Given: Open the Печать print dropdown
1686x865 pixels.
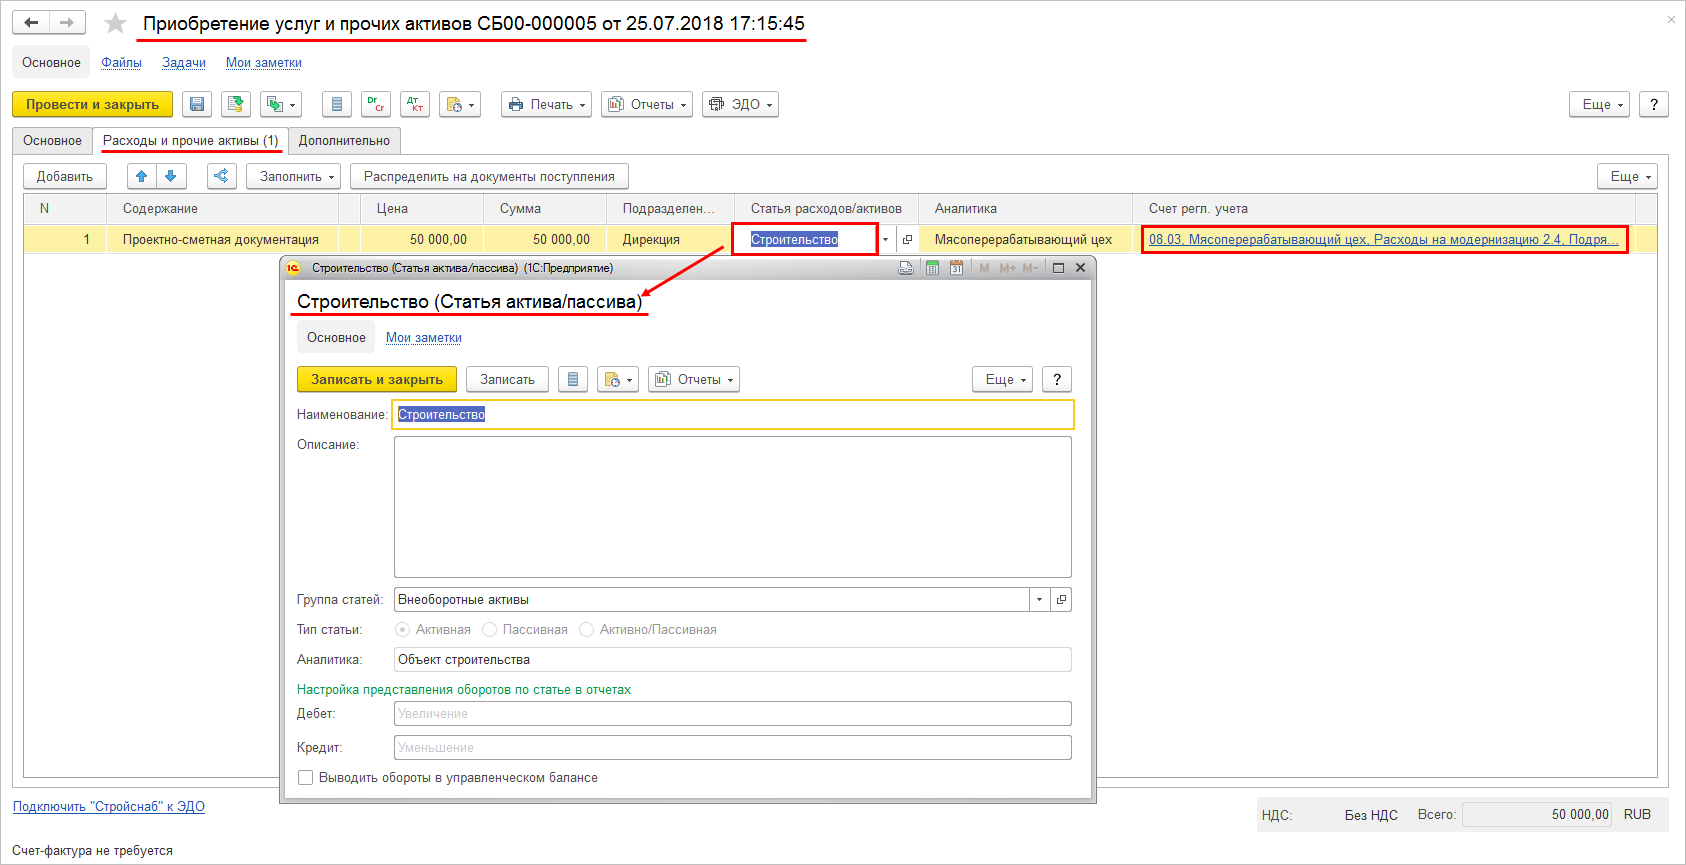Looking at the screenshot, I should pyautogui.click(x=547, y=104).
